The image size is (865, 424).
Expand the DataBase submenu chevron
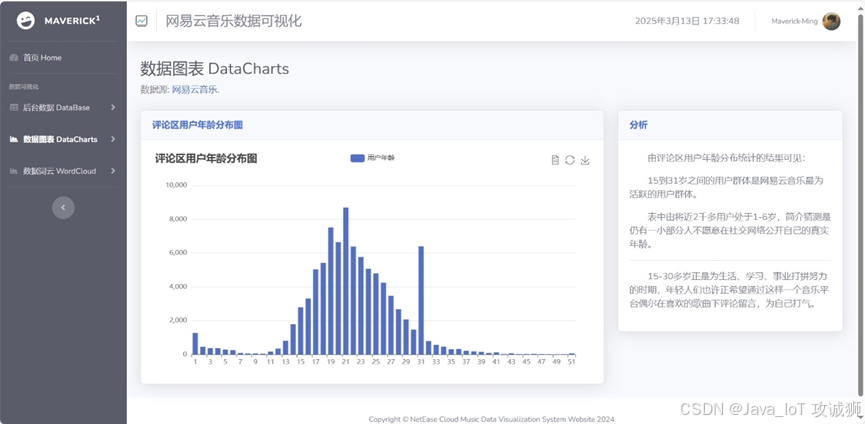click(113, 108)
